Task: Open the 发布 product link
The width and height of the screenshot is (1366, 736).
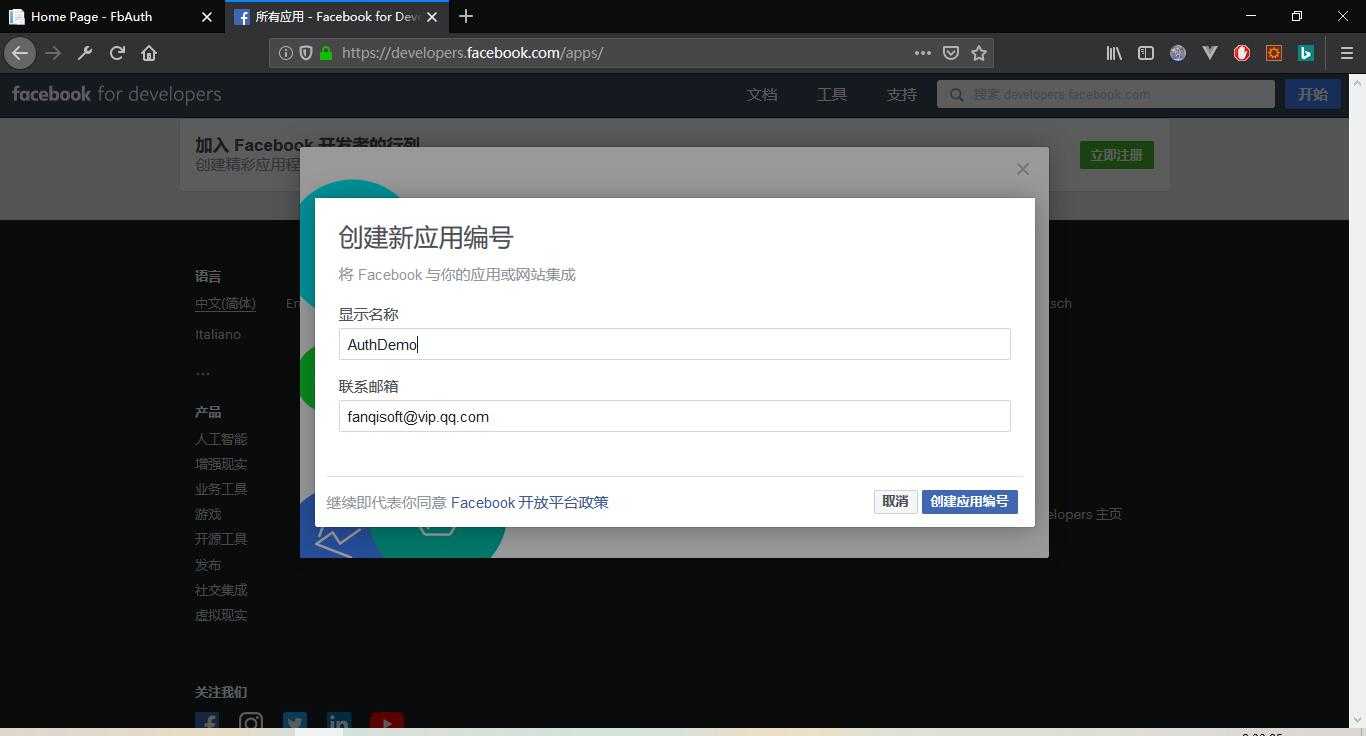Action: click(208, 565)
